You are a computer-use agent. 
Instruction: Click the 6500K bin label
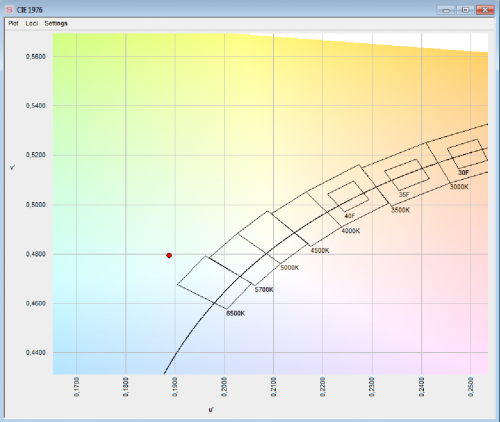click(235, 313)
